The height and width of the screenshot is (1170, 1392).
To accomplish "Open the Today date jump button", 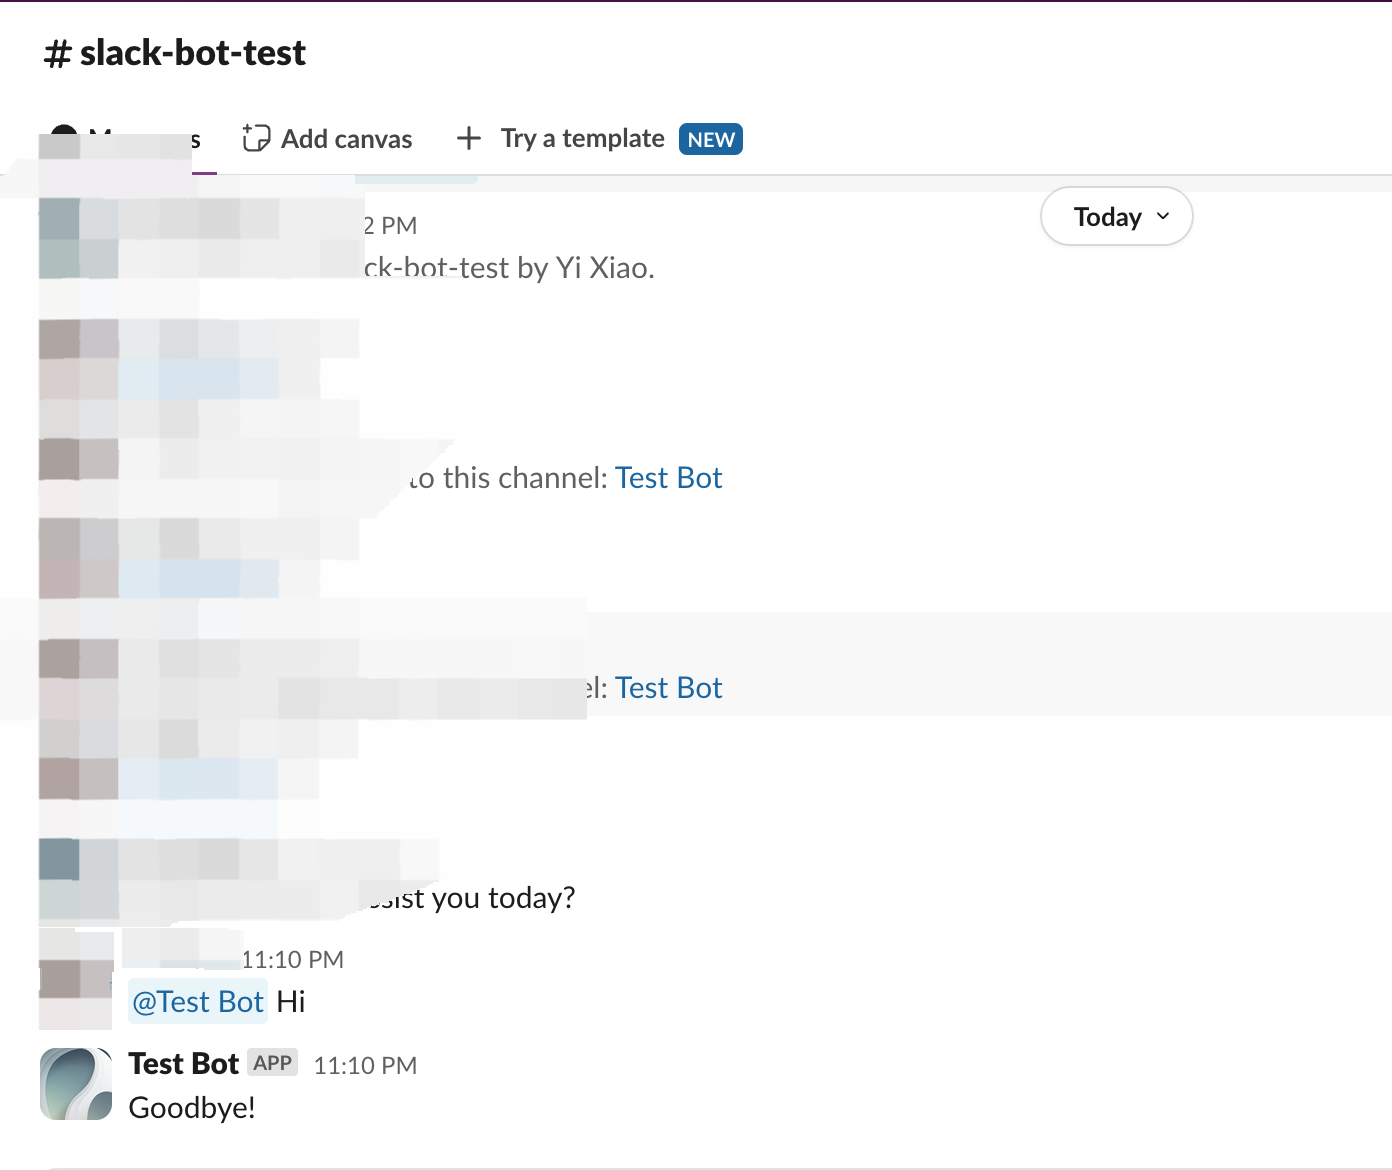I will pyautogui.click(x=1107, y=217).
